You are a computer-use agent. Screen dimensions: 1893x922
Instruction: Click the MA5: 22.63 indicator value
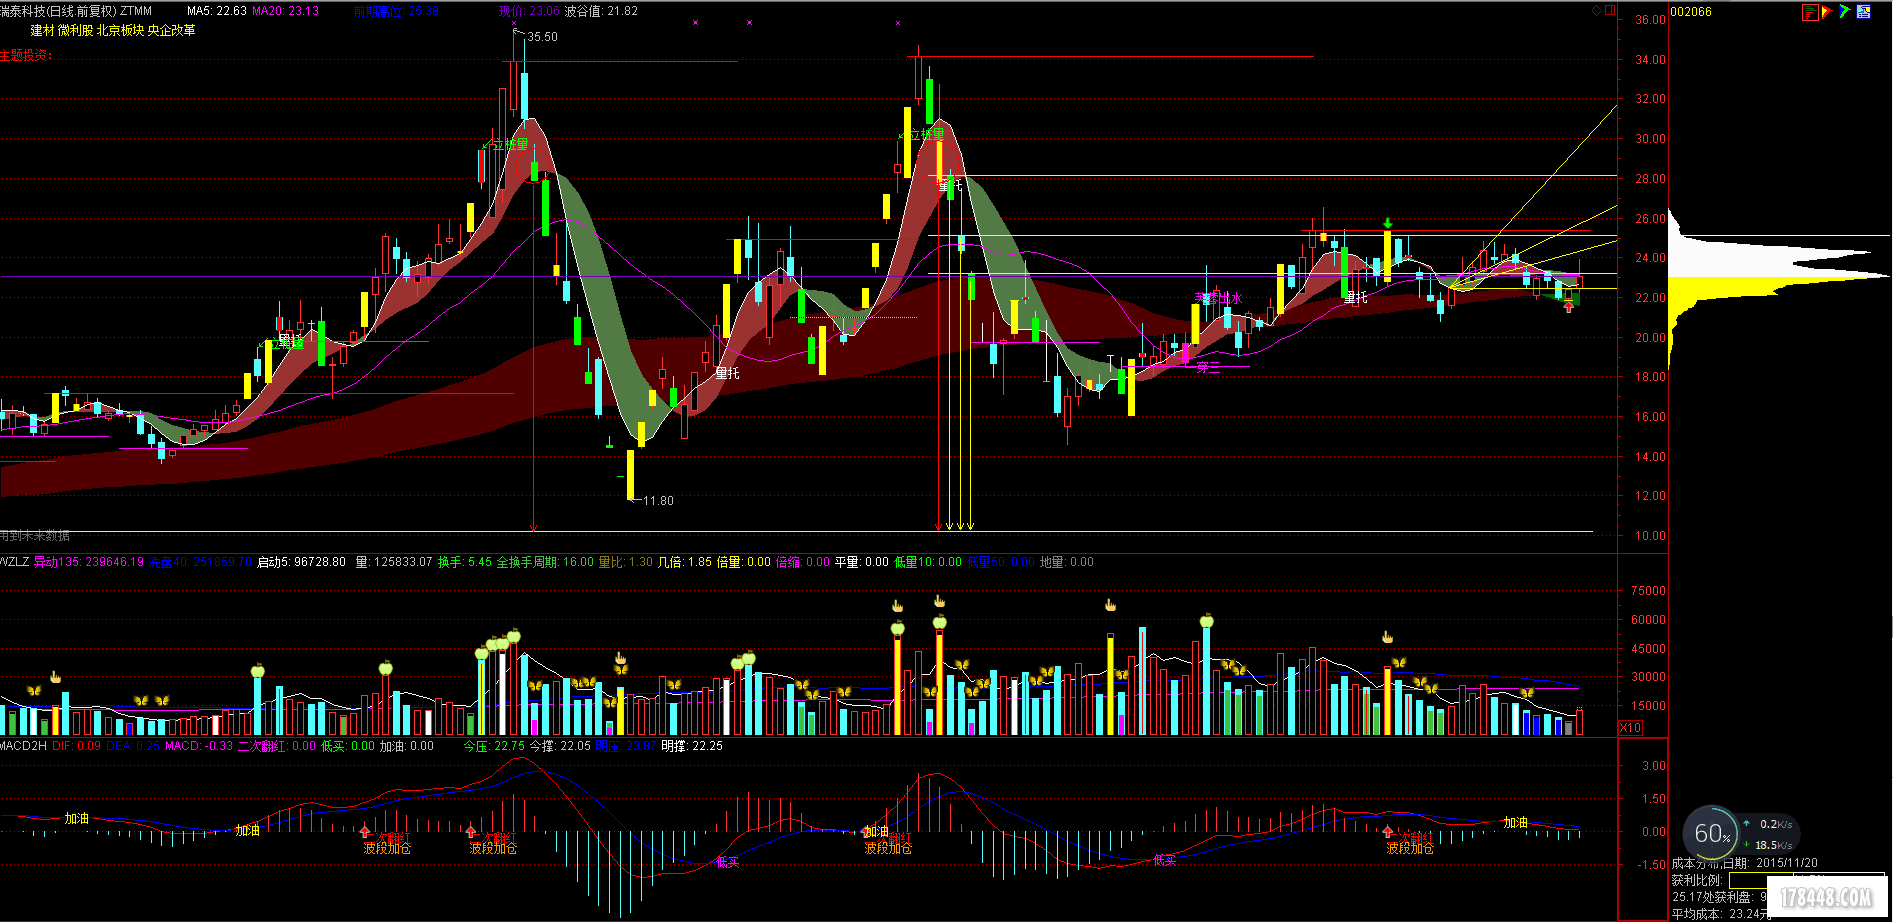tap(217, 11)
